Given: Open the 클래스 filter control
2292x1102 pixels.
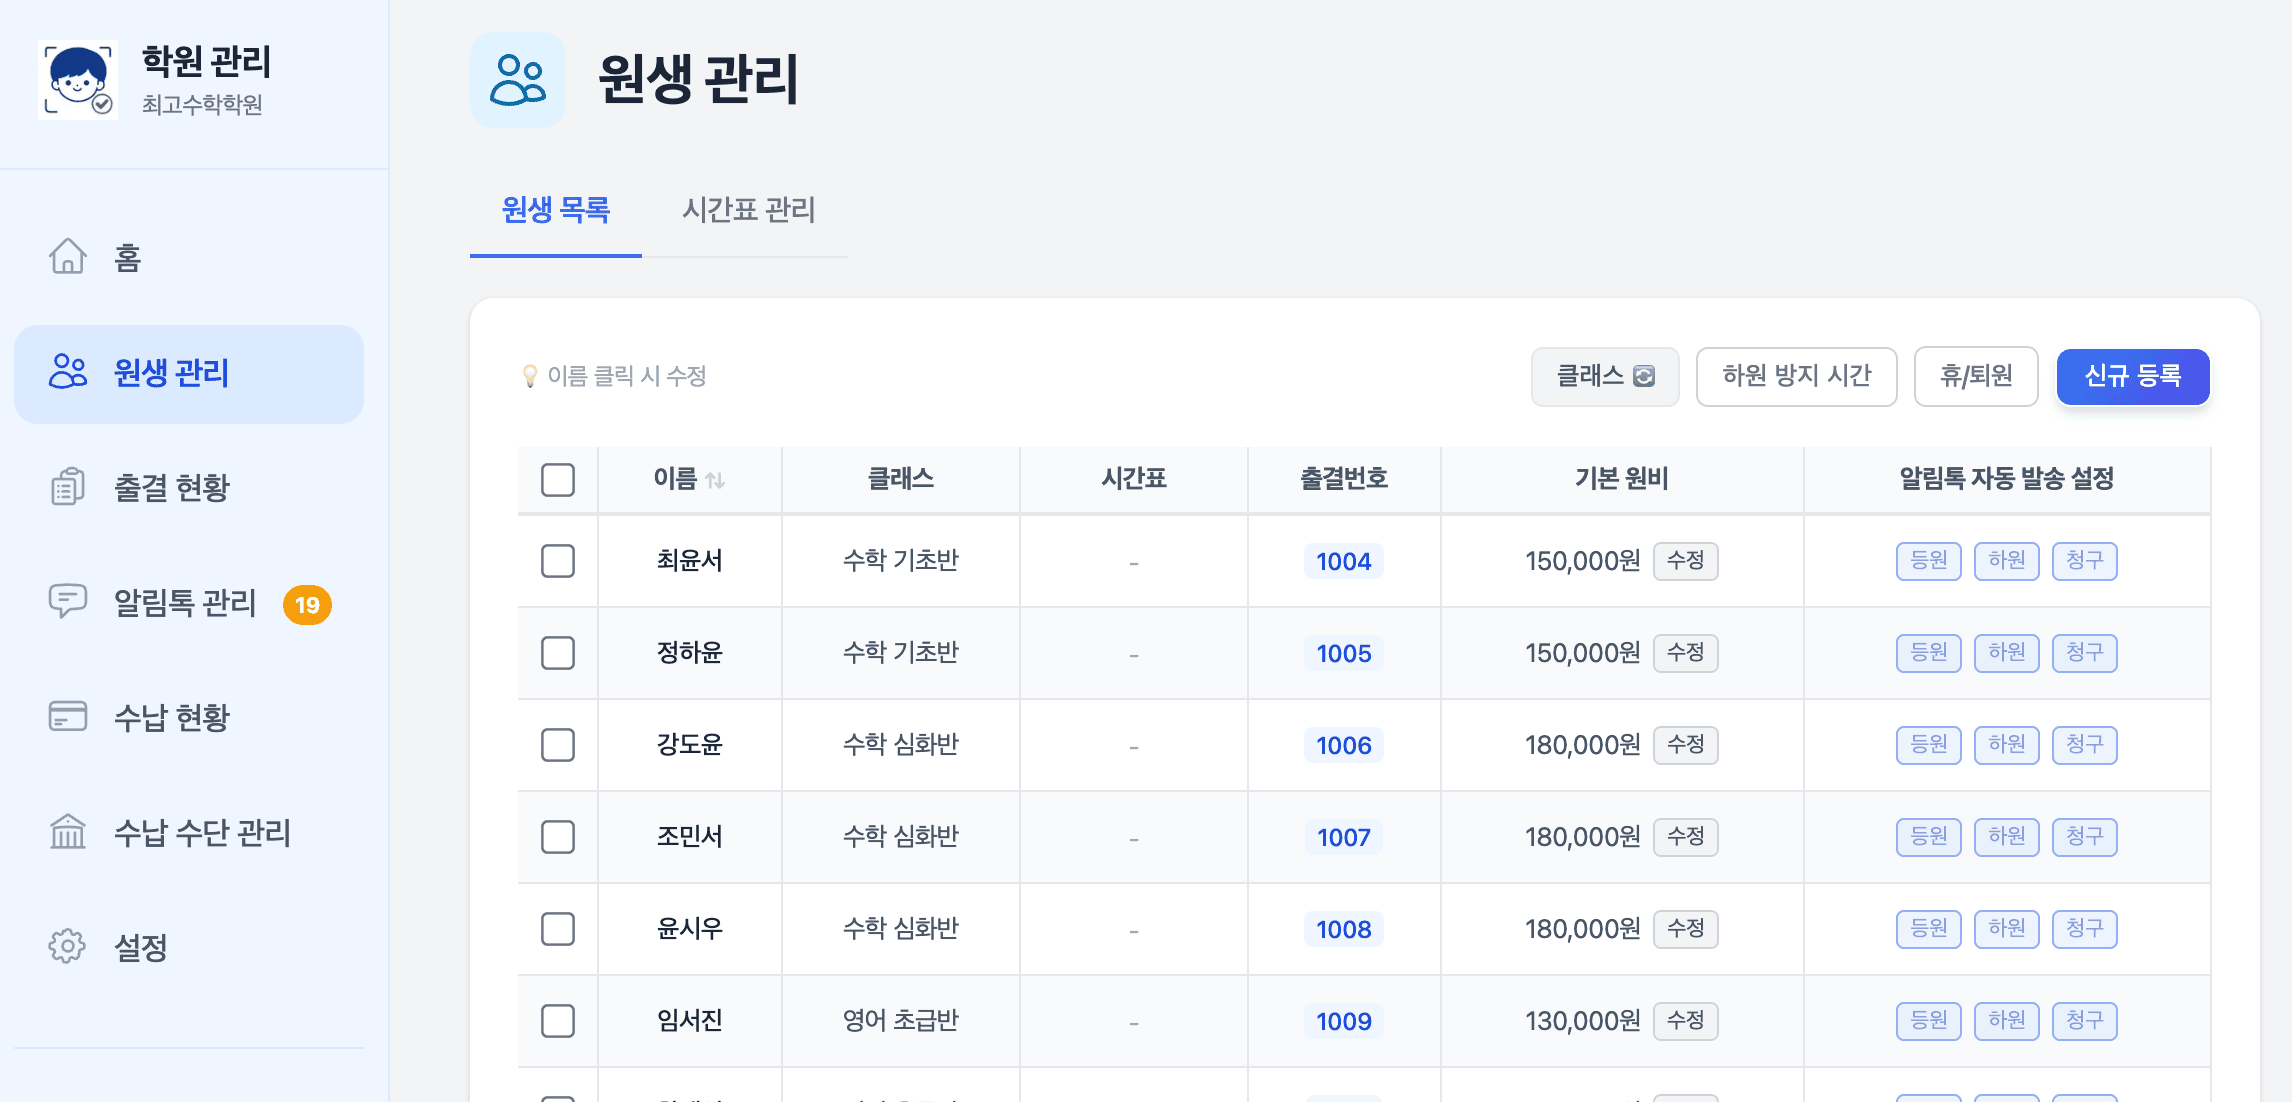Looking at the screenshot, I should point(1604,376).
